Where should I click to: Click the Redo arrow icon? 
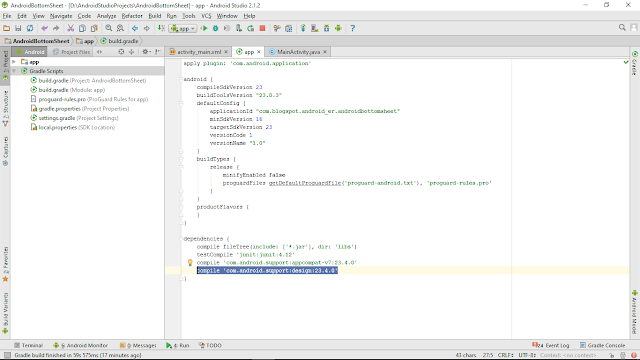(x=56, y=28)
